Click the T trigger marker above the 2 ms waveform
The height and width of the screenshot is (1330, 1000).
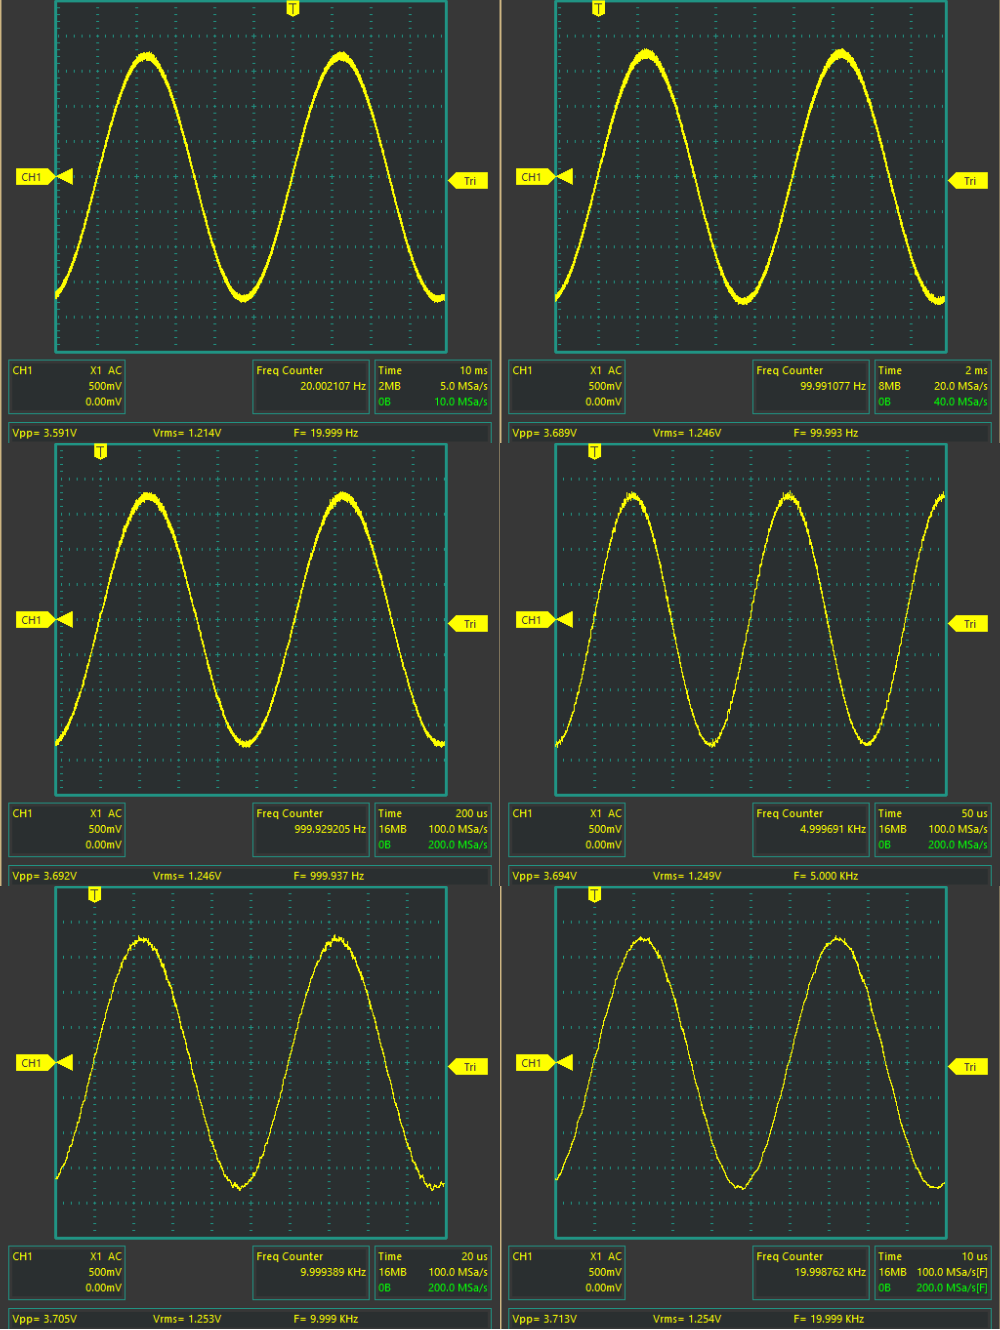pos(598,9)
